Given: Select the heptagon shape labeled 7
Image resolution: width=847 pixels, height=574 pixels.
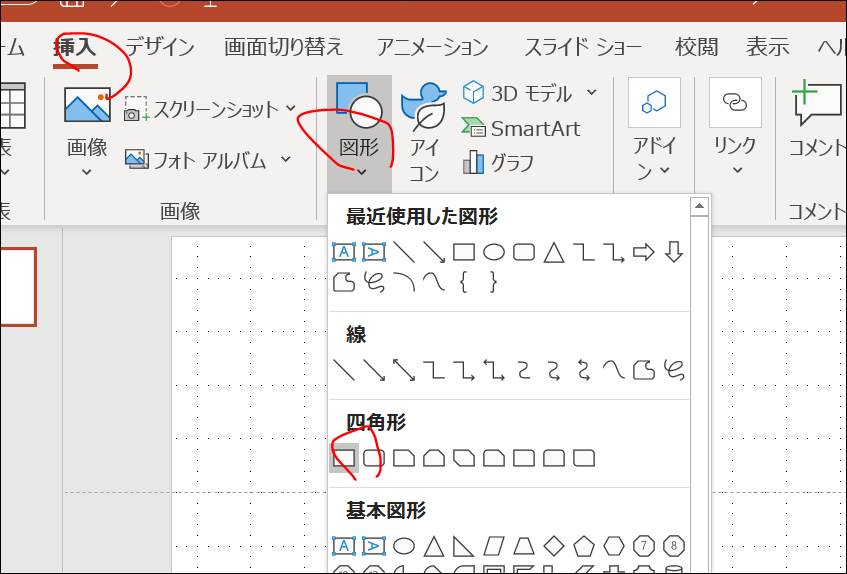Looking at the screenshot, I should (x=643, y=546).
